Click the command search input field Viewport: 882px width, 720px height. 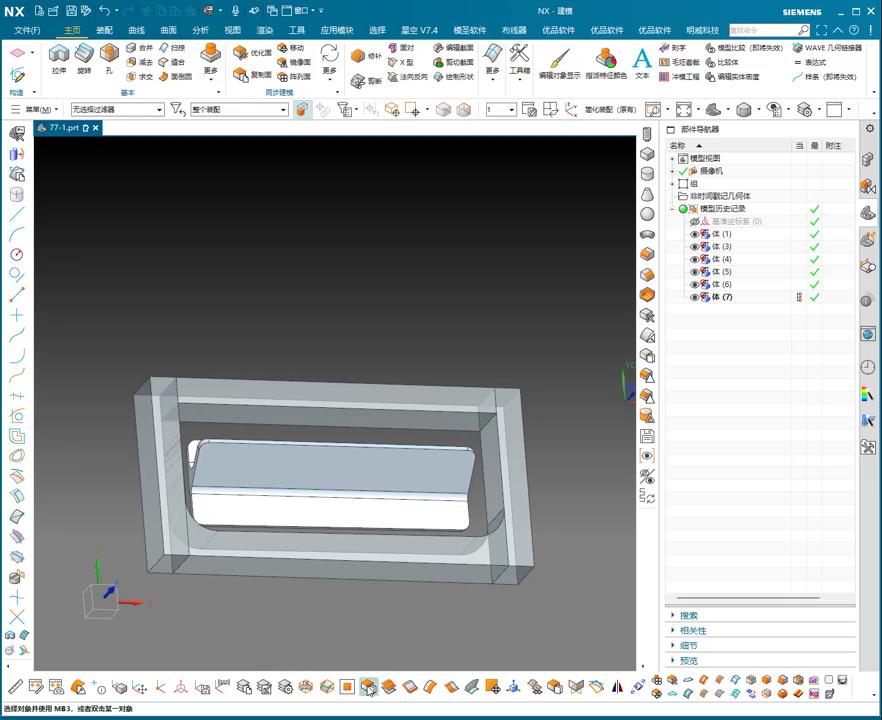pos(763,30)
